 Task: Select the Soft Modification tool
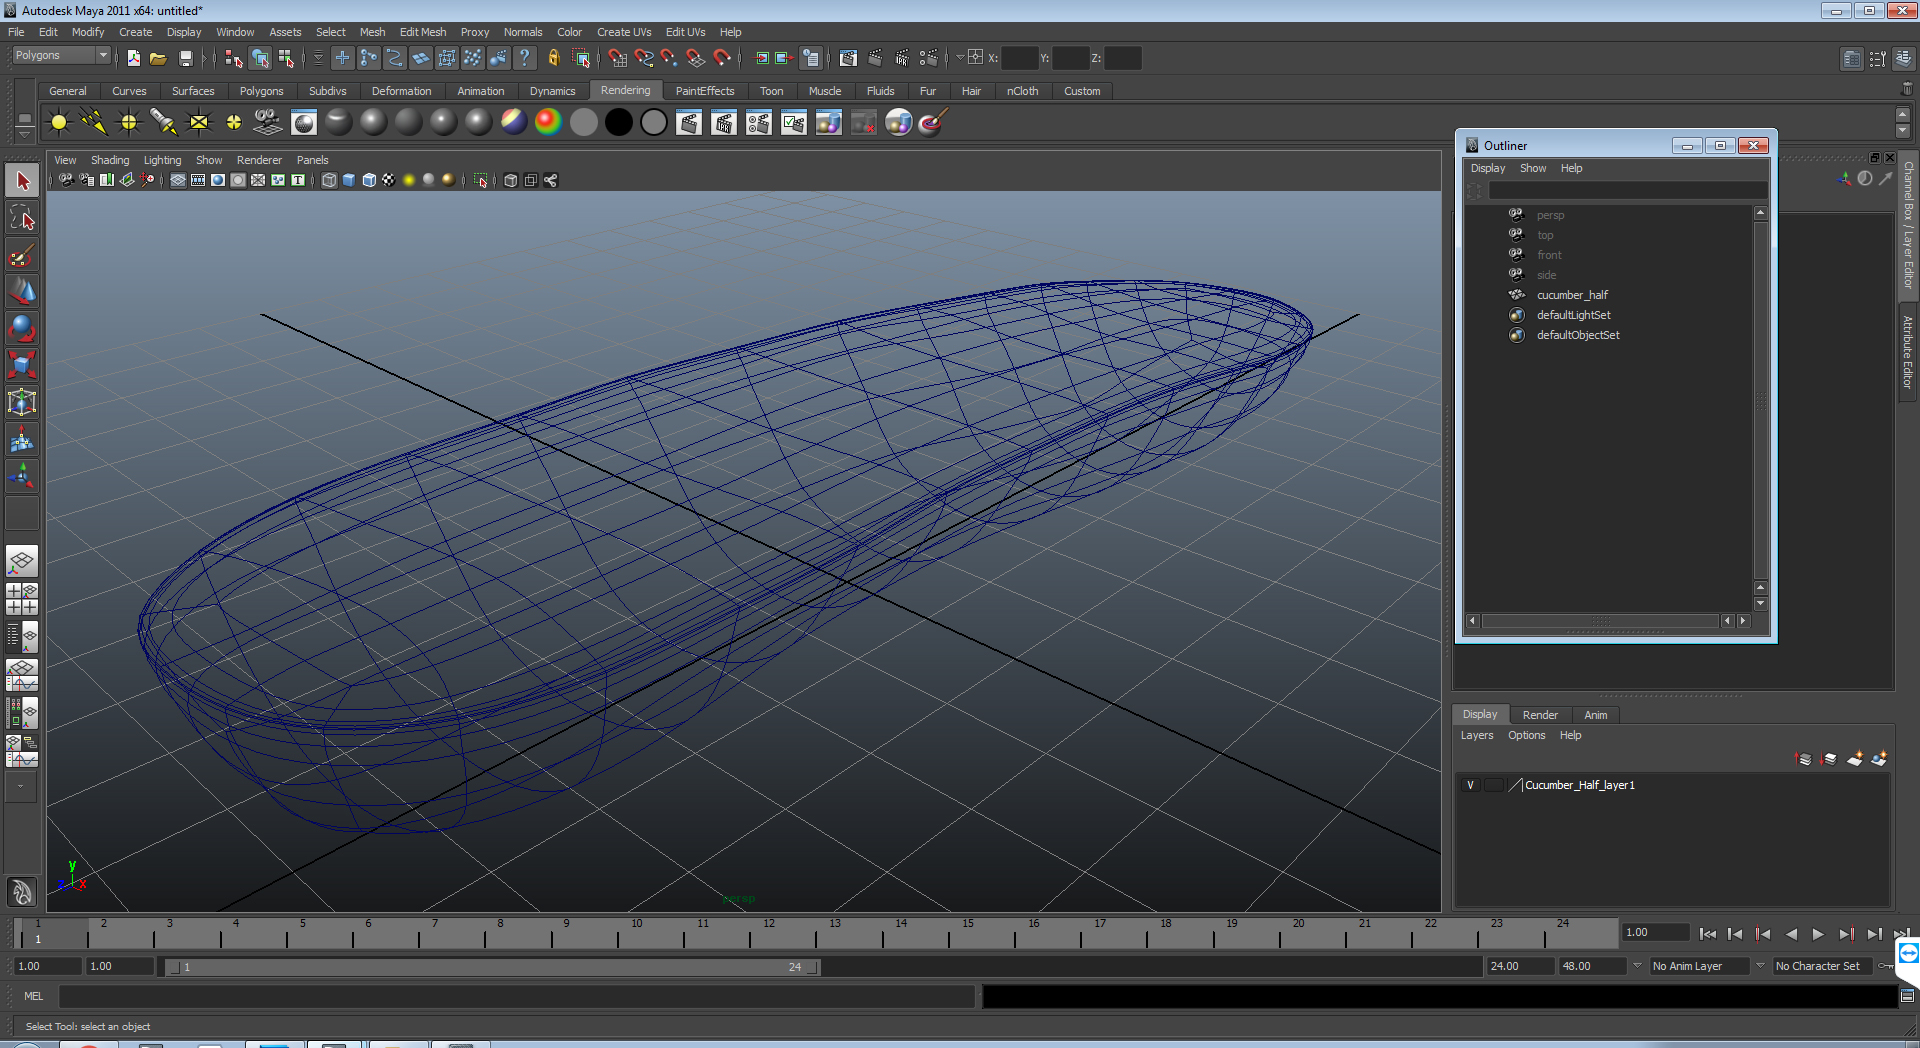[x=22, y=439]
